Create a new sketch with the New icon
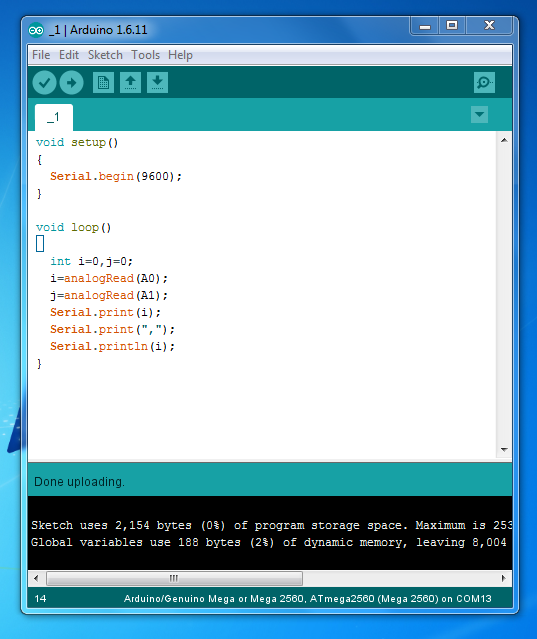The height and width of the screenshot is (639, 537). [x=103, y=83]
